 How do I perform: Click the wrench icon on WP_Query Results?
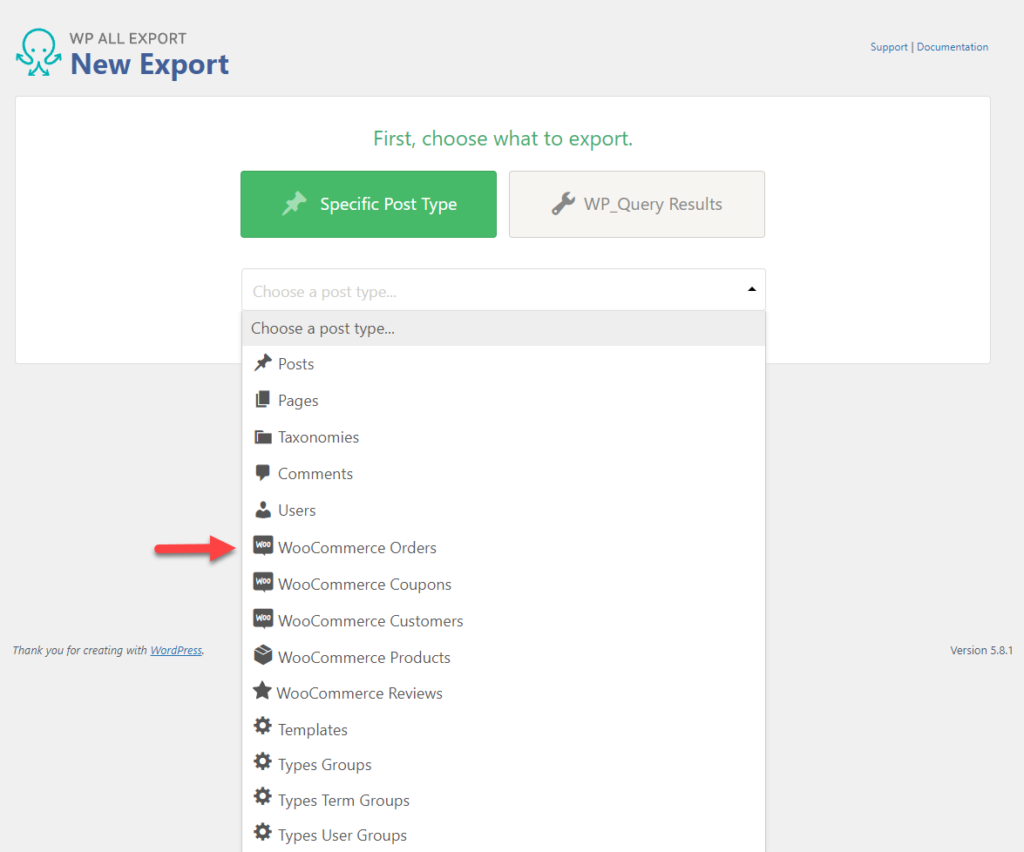pyautogui.click(x=563, y=204)
